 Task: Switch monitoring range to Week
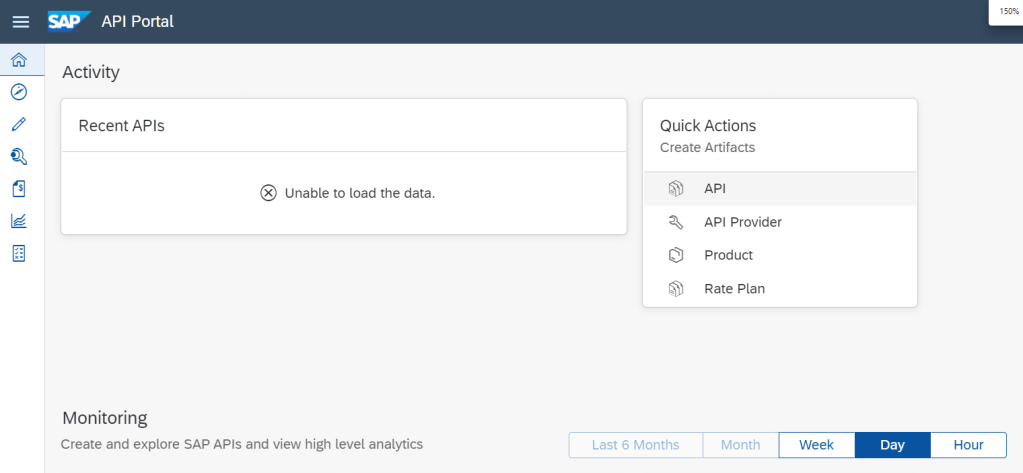pos(816,445)
